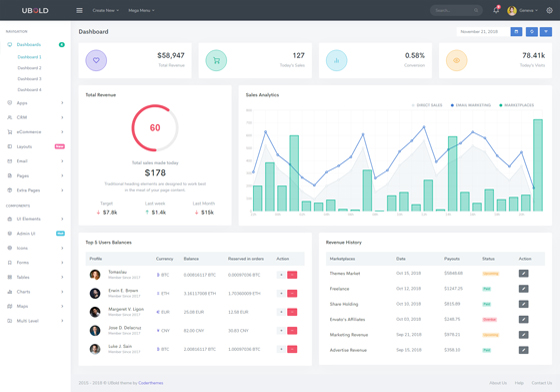The height and width of the screenshot is (392, 560).
Task: Click the purple heart Total Revenue icon
Action: pyautogui.click(x=96, y=60)
